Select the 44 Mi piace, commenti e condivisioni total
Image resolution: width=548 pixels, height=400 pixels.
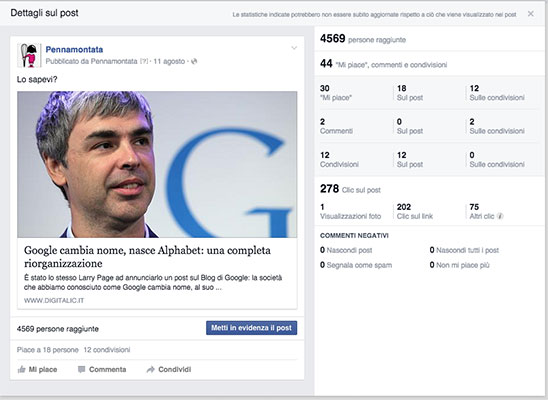383,64
